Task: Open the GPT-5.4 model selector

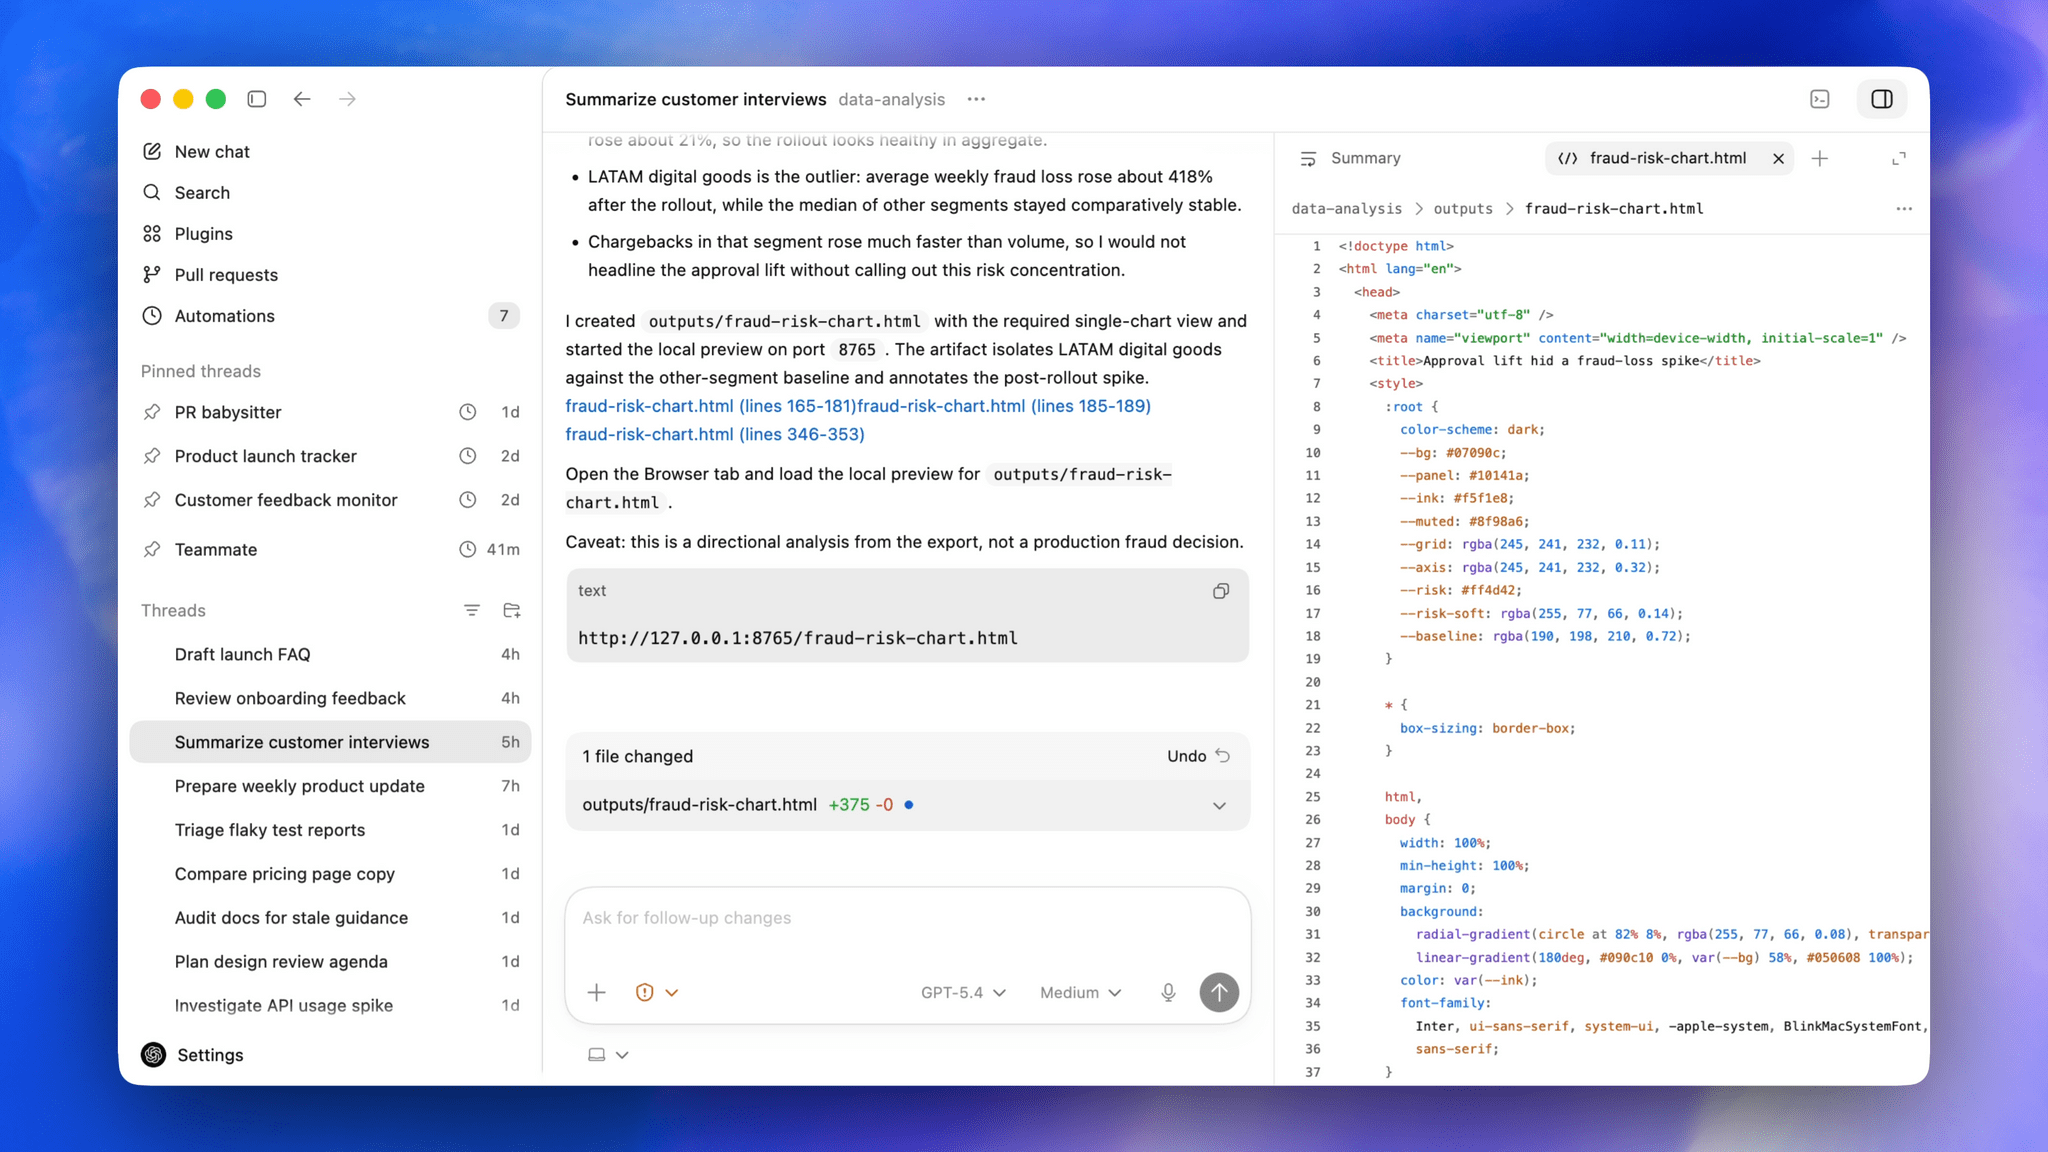Action: coord(962,992)
